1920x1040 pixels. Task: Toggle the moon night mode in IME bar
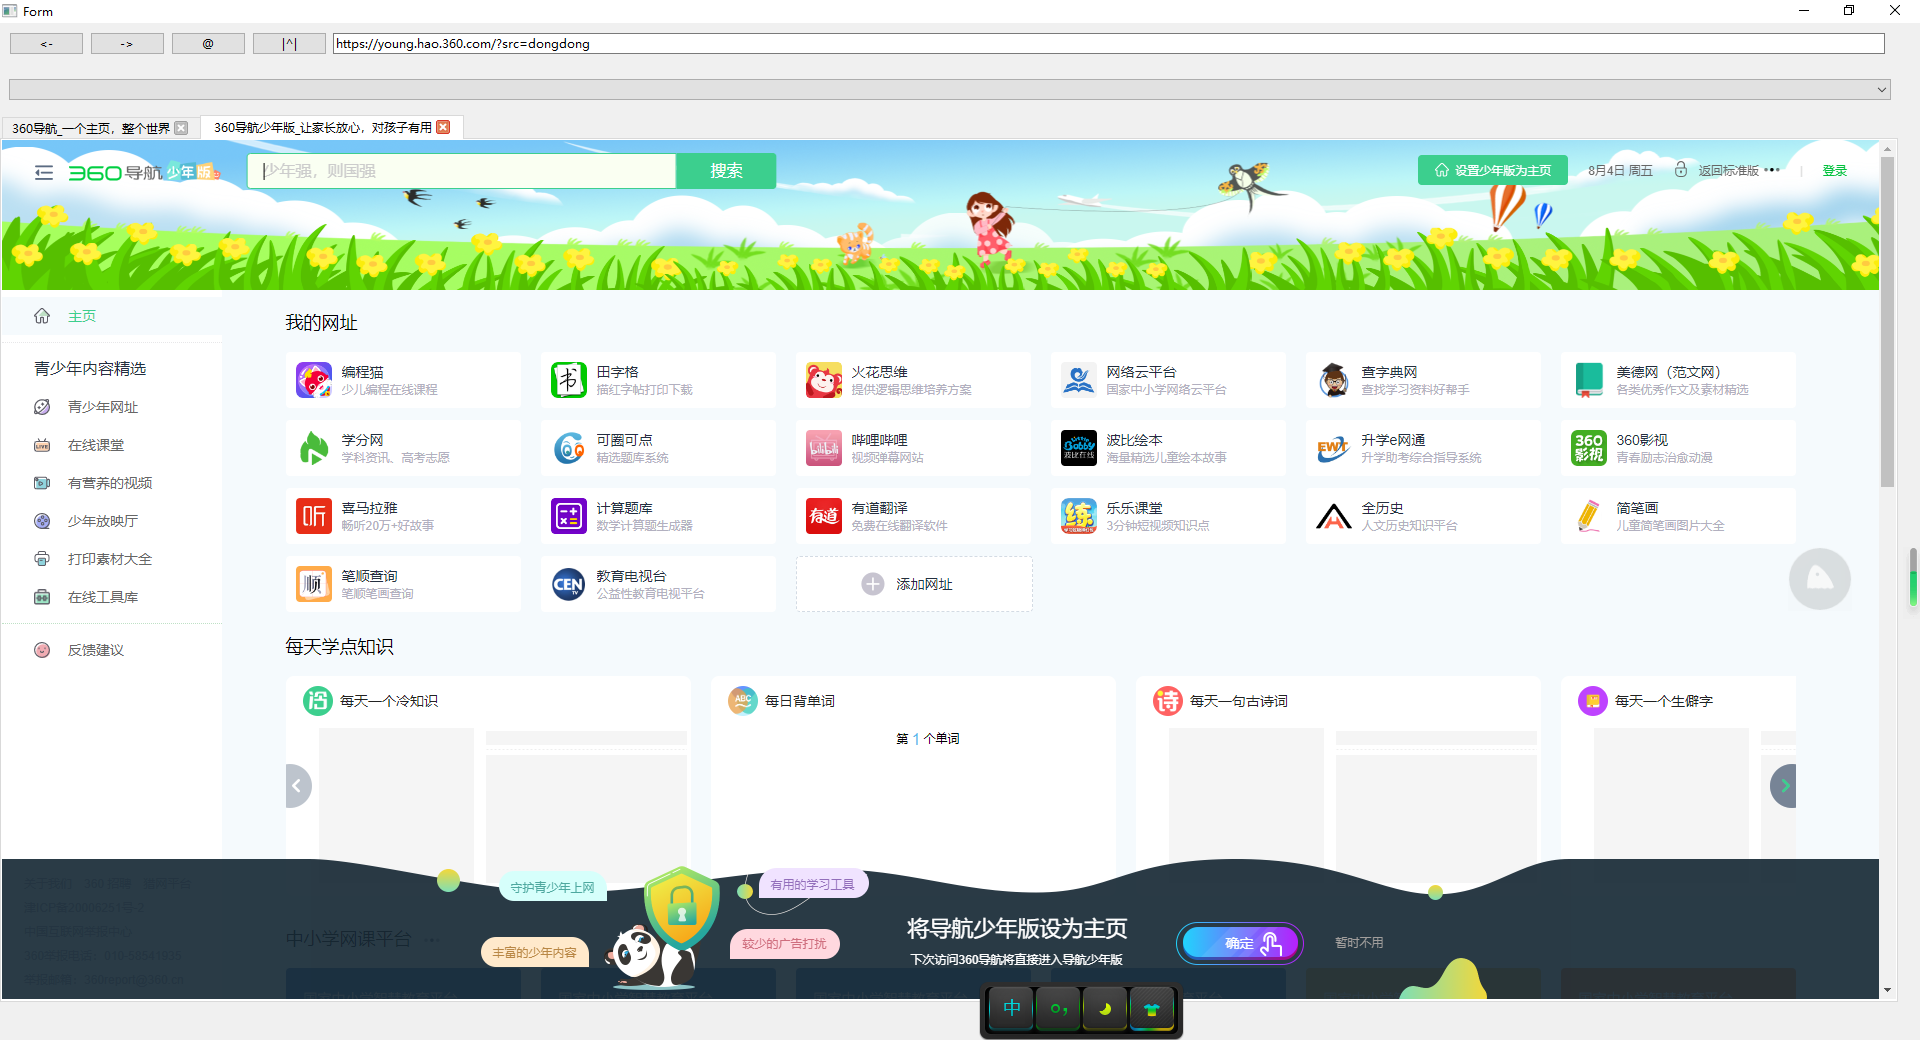click(x=1105, y=1008)
